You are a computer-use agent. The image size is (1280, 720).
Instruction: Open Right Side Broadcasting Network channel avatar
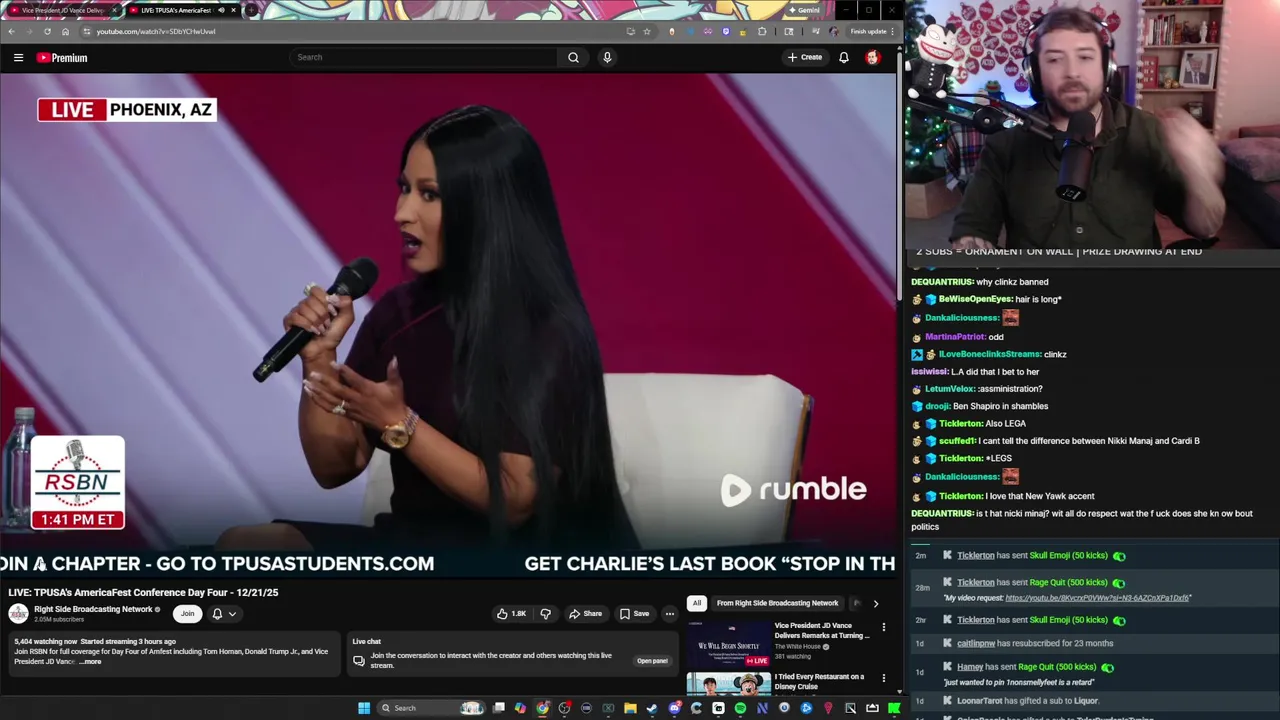(x=18, y=614)
